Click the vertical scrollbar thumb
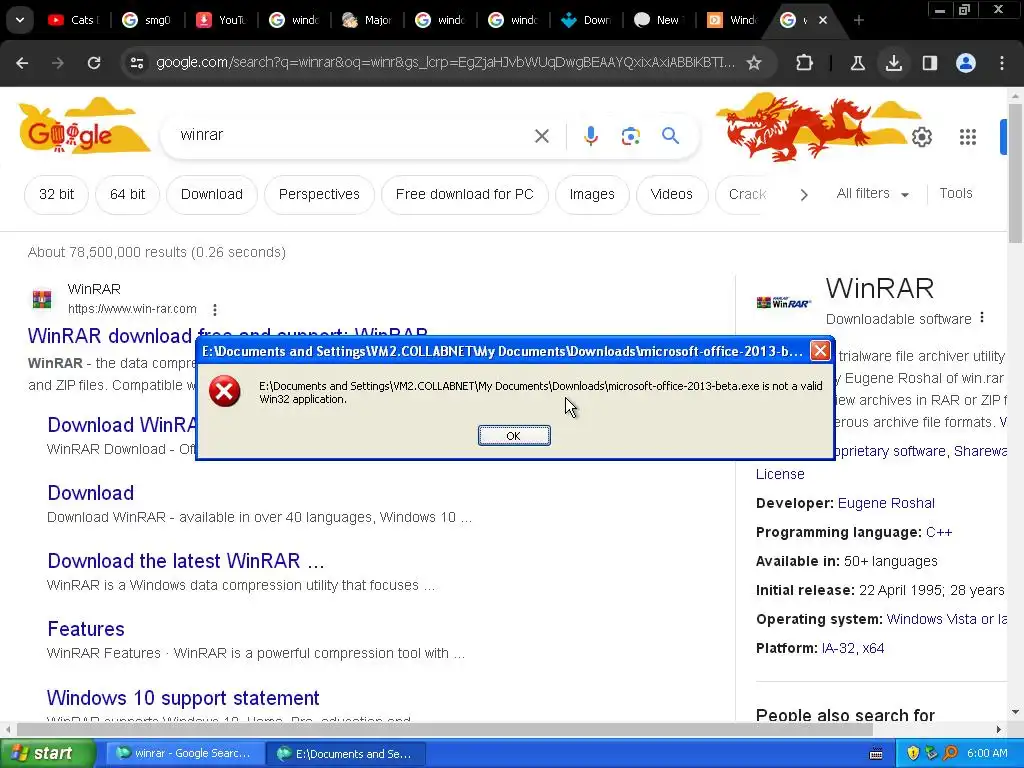 [x=1015, y=173]
